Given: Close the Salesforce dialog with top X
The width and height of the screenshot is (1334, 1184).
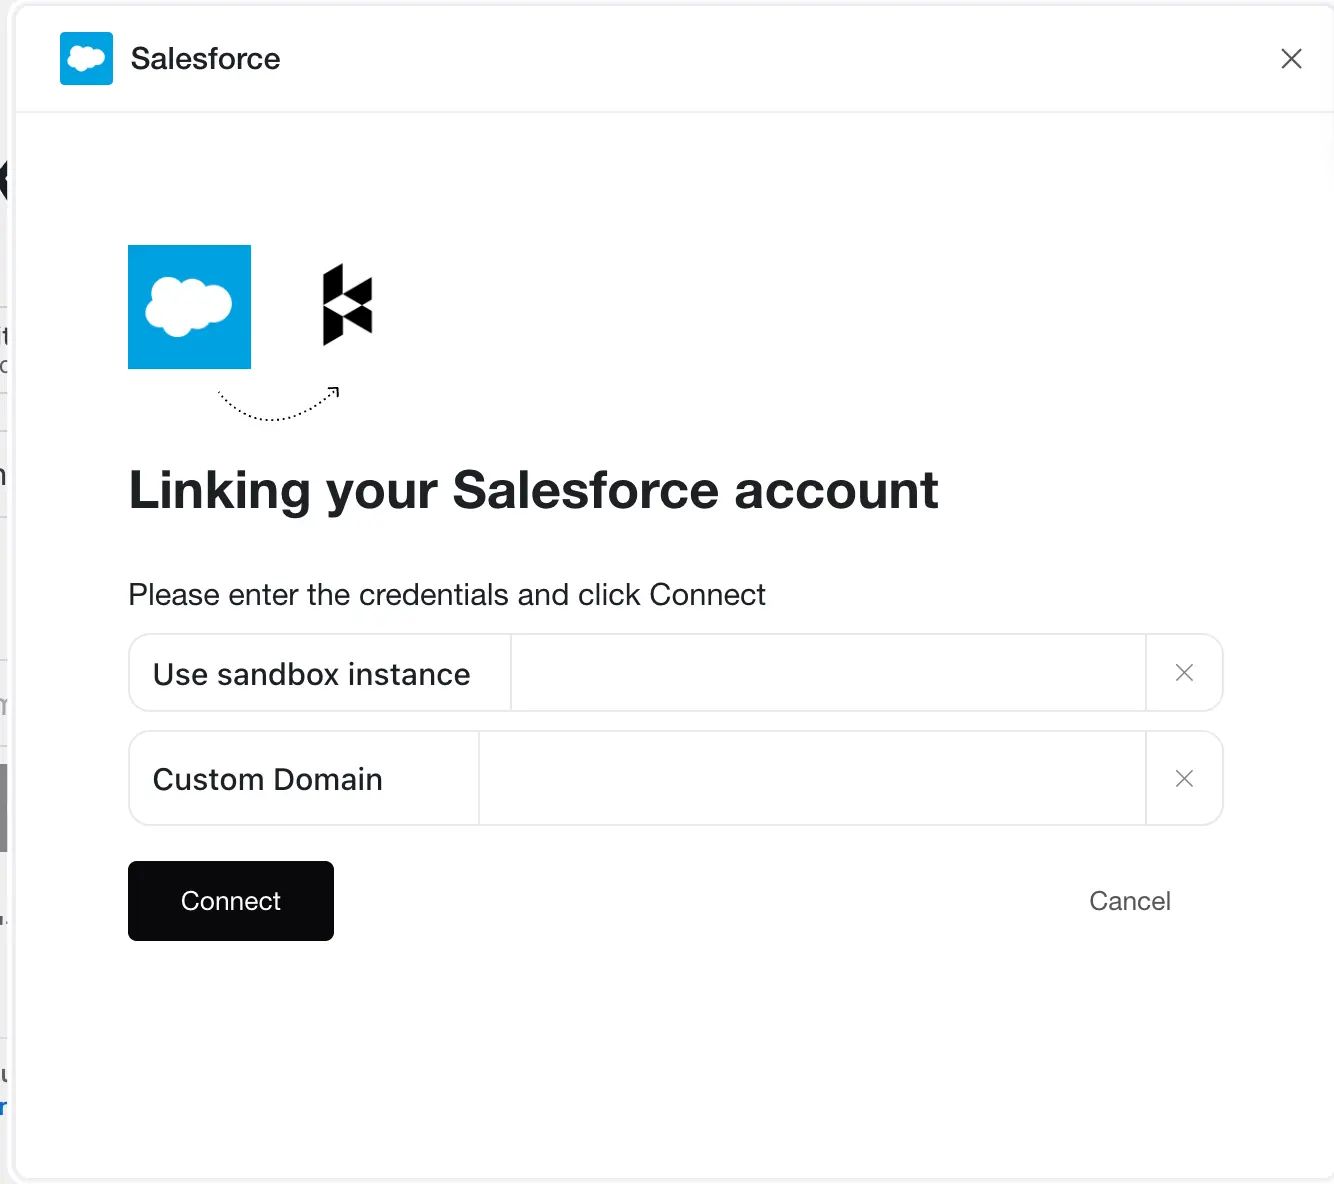Looking at the screenshot, I should [x=1291, y=59].
